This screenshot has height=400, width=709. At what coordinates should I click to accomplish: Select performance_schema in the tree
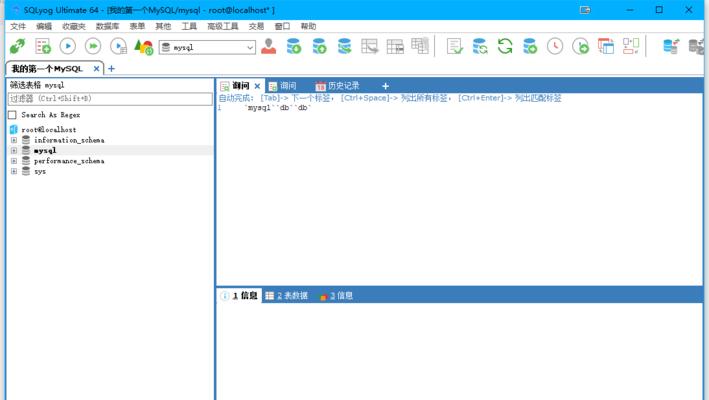(69, 161)
